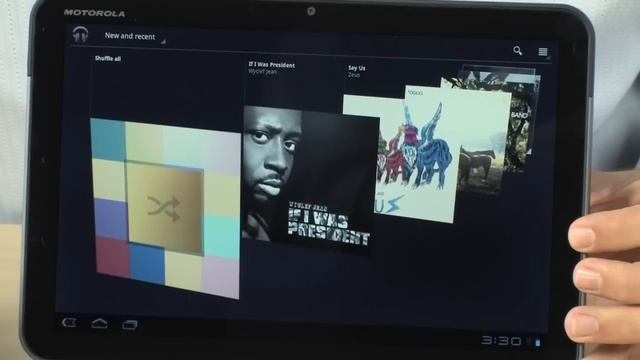The width and height of the screenshot is (640, 360).
Task: Tap the Shuffle all label
Action: [108, 59]
